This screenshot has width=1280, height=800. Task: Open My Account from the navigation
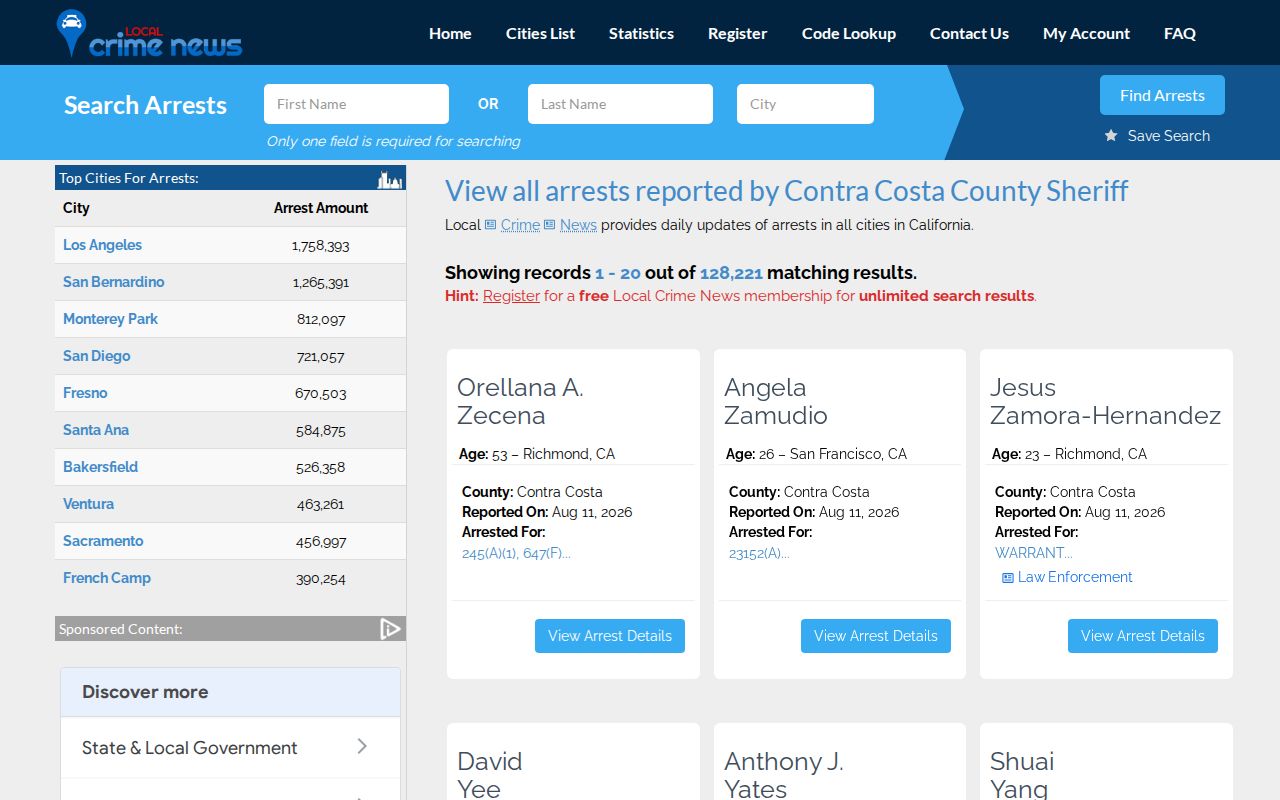pyautogui.click(x=1086, y=33)
